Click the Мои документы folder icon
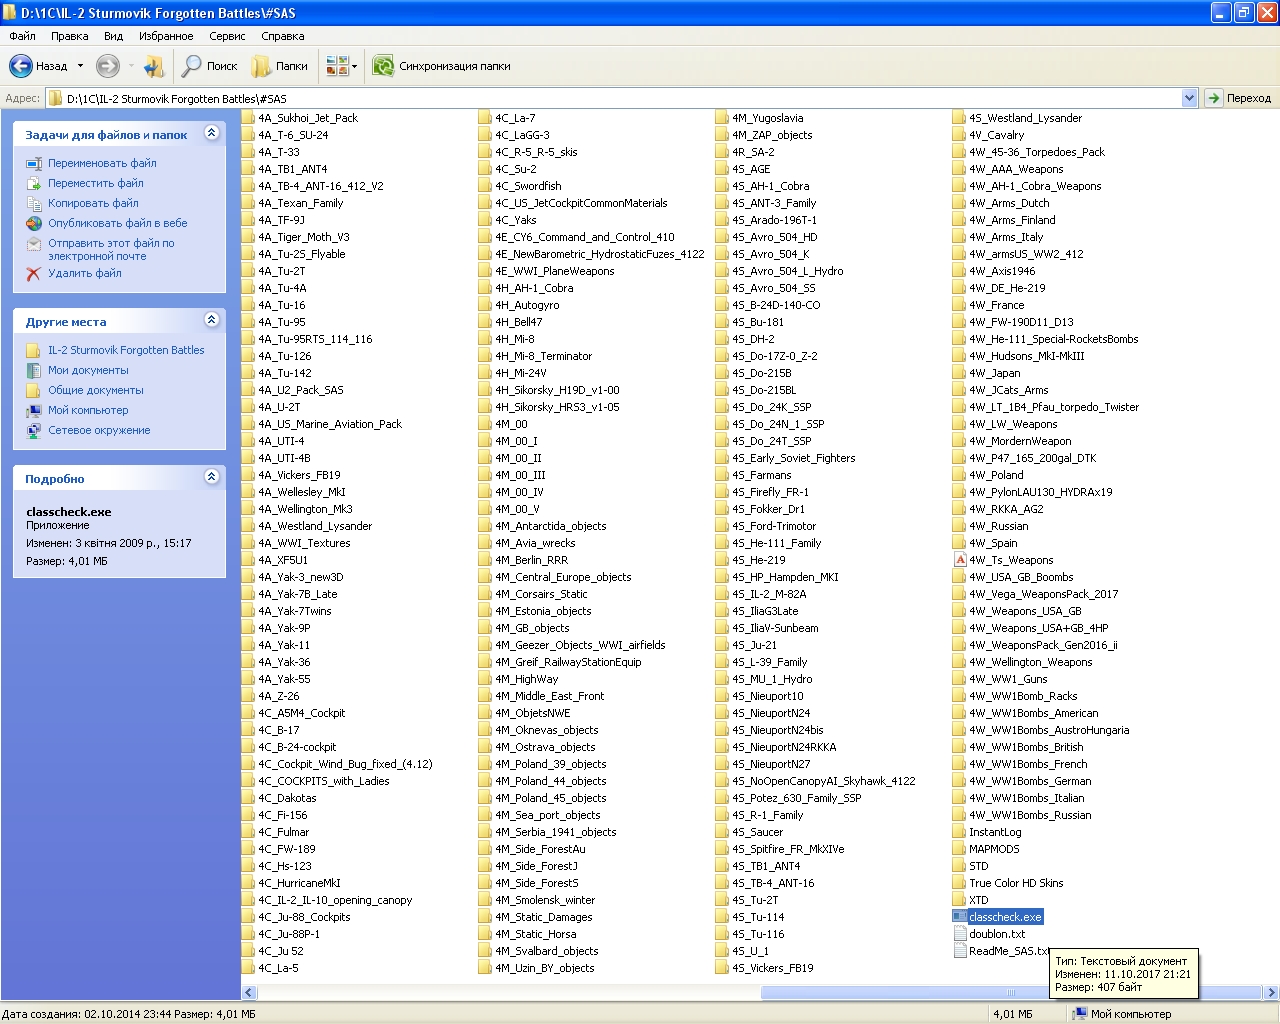 pos(34,370)
